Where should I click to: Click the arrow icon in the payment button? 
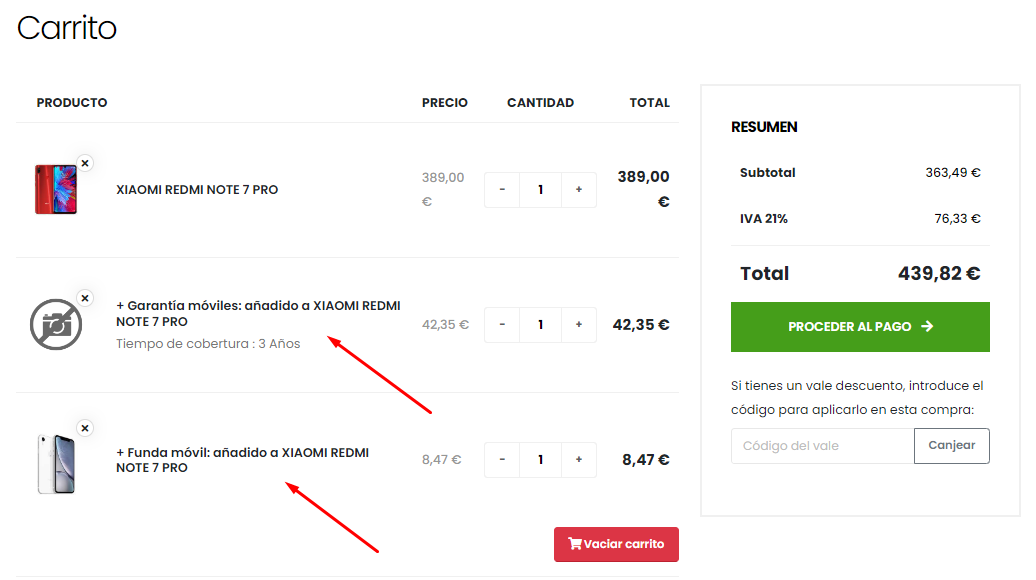[x=928, y=326]
